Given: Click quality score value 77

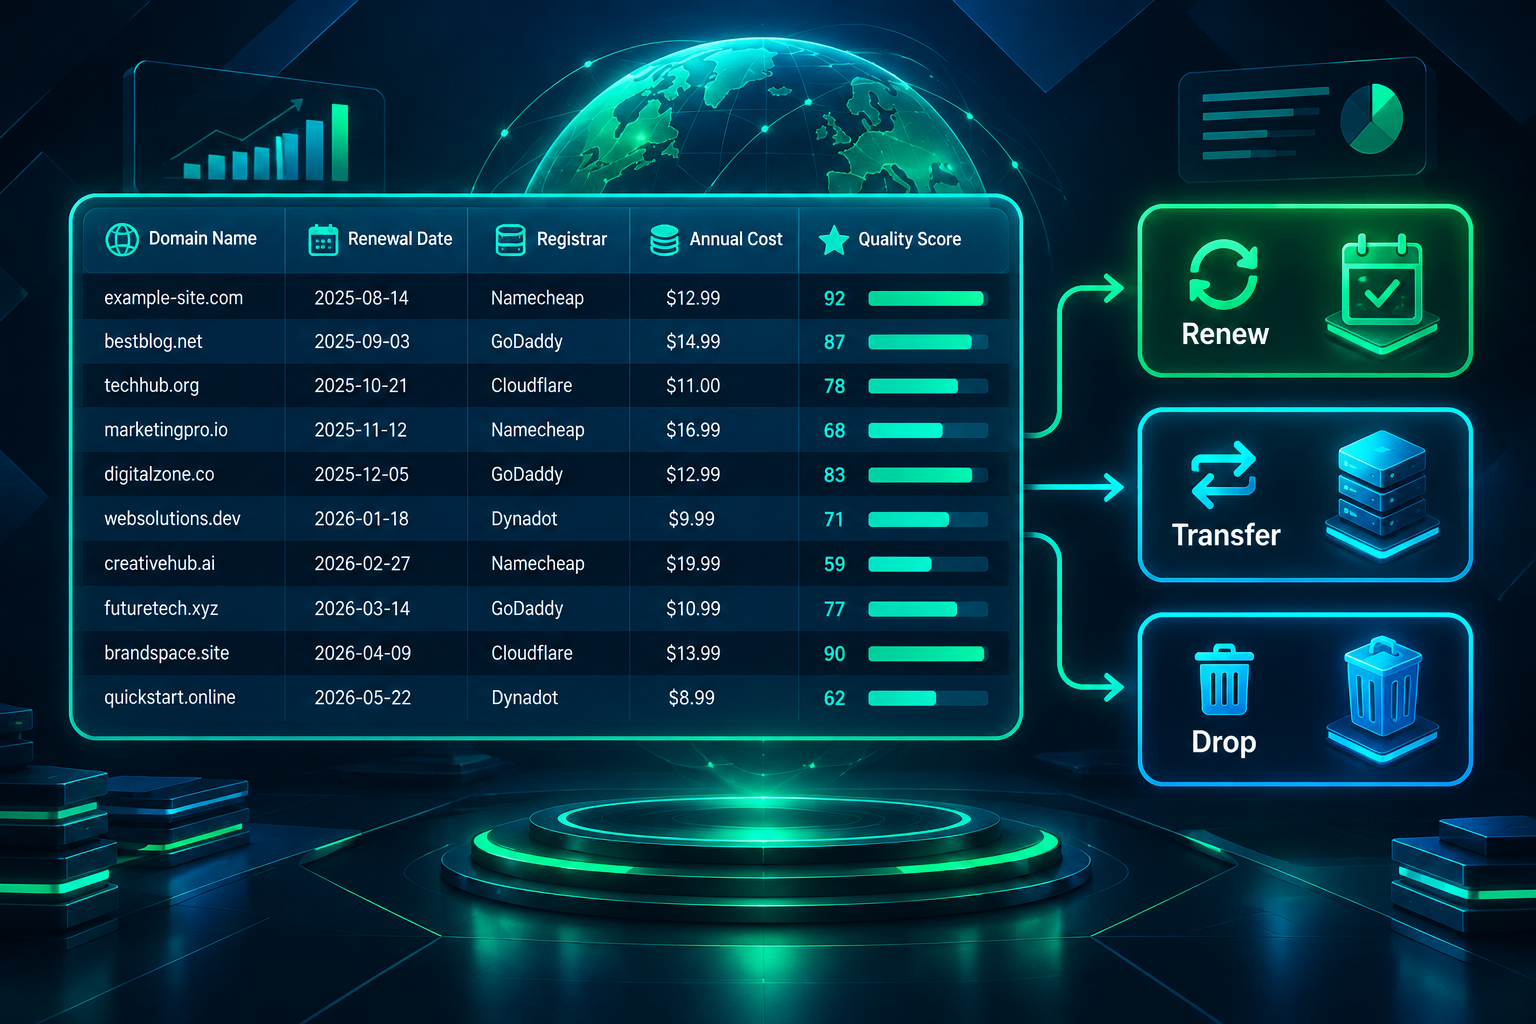Looking at the screenshot, I should point(834,609).
